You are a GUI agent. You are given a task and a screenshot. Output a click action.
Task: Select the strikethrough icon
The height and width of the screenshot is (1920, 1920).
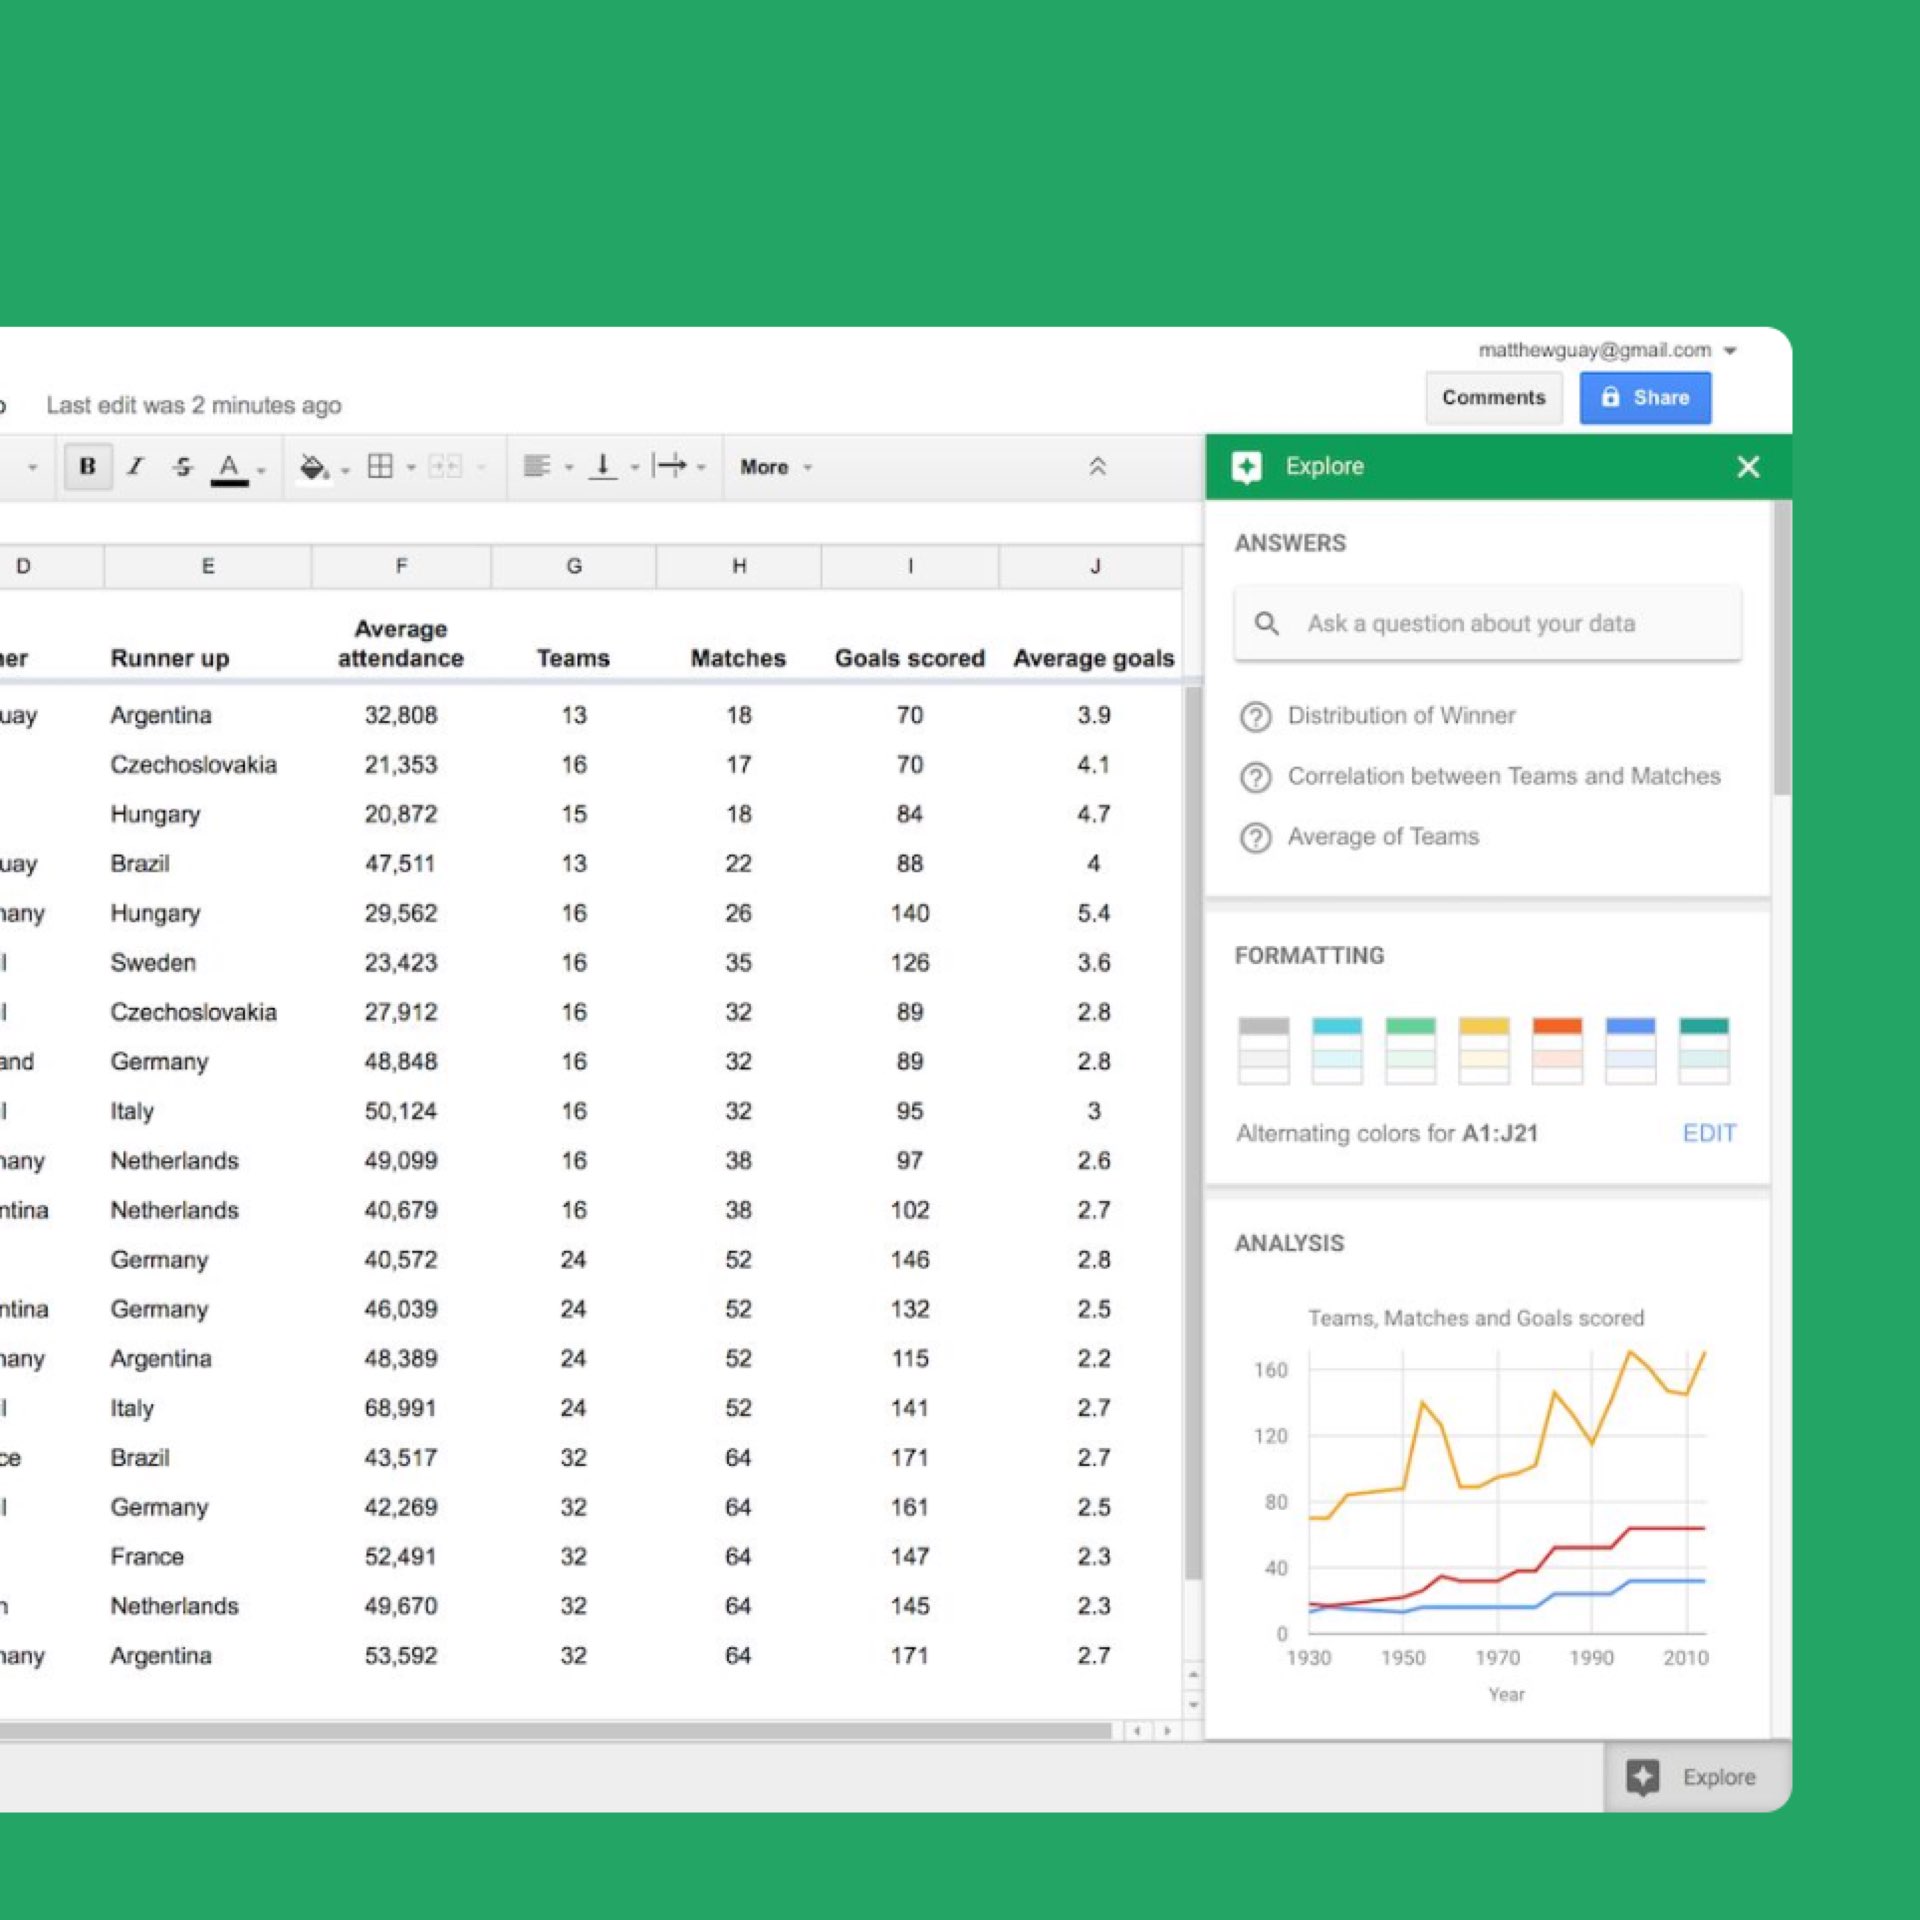coord(182,466)
